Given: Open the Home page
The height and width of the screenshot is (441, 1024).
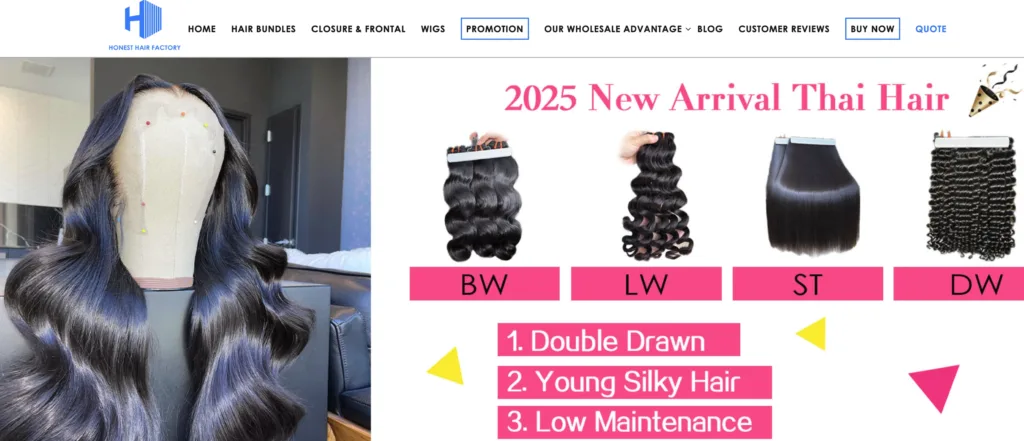Looking at the screenshot, I should click(202, 29).
